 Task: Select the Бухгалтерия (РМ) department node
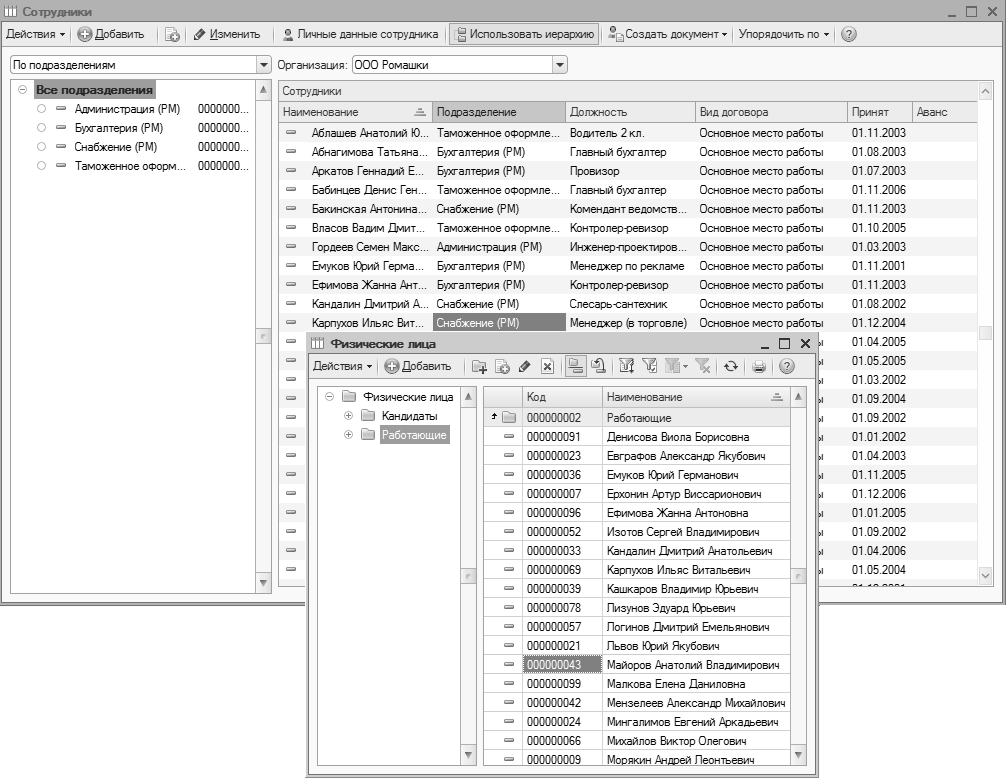click(118, 128)
